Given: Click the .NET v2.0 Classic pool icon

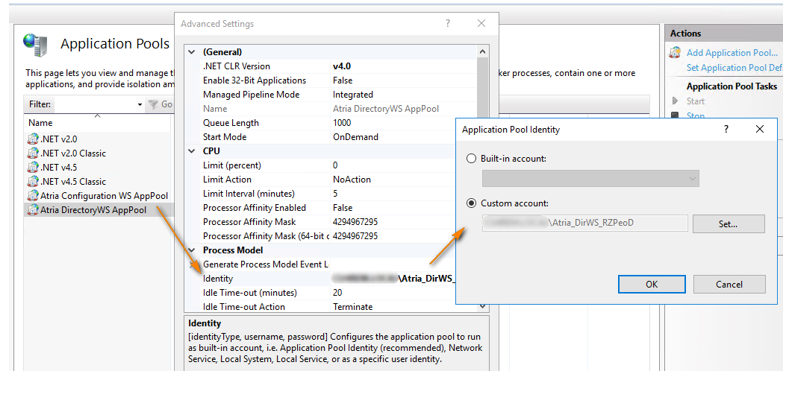Looking at the screenshot, I should click(33, 153).
